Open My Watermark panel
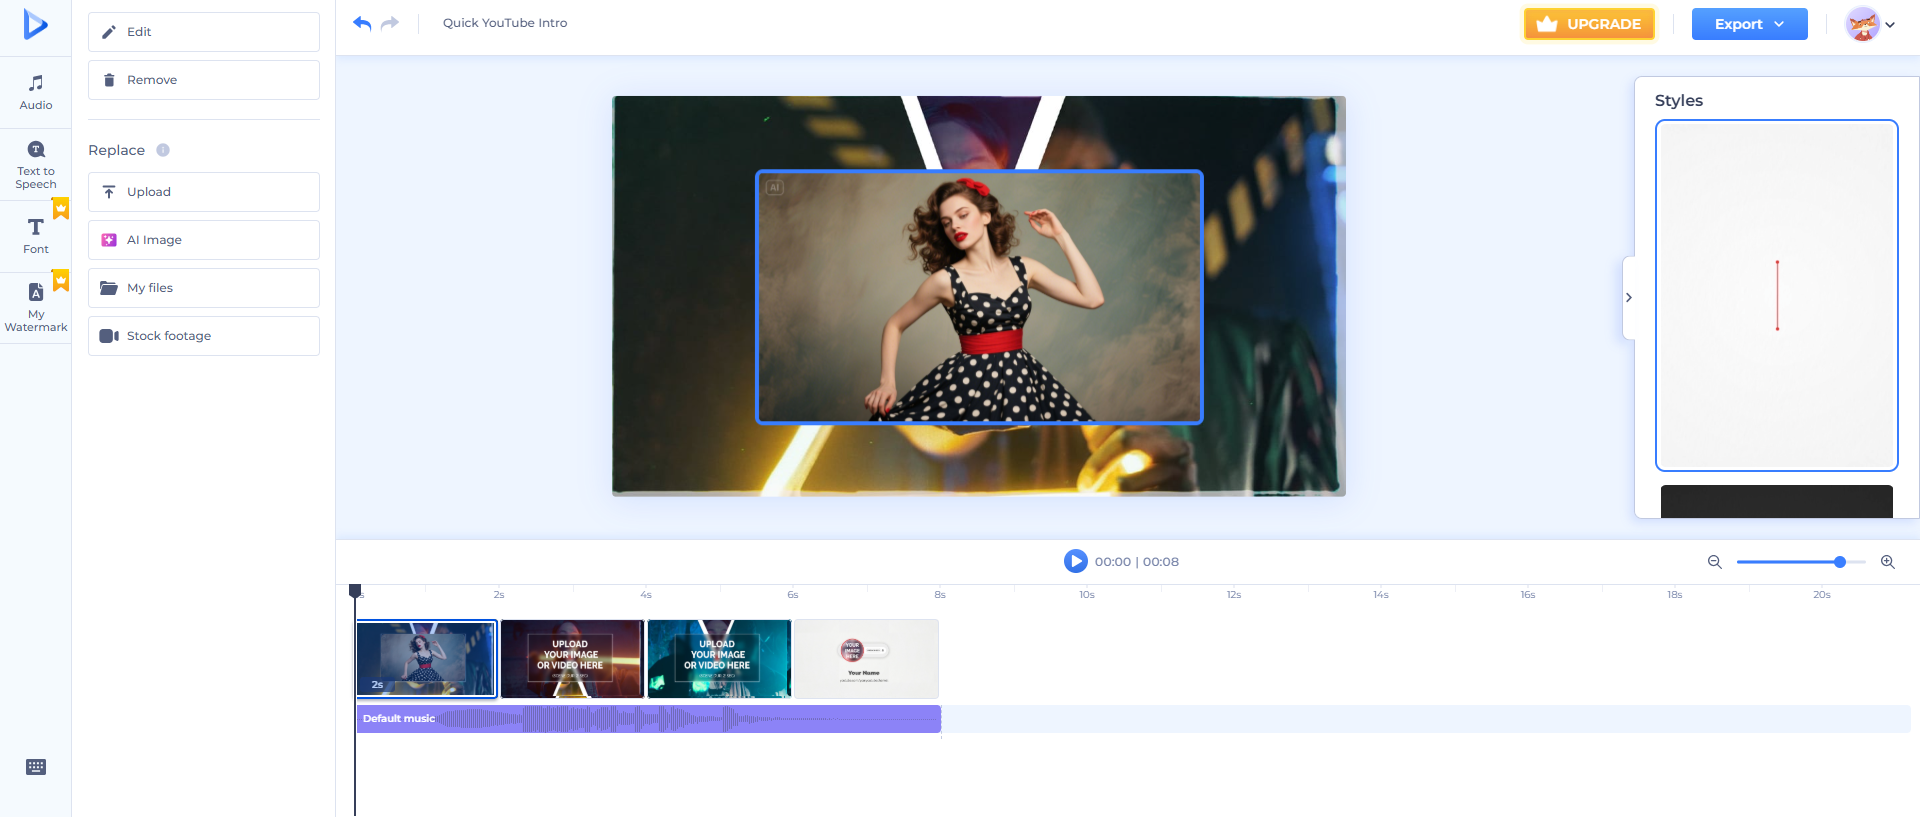The width and height of the screenshot is (1920, 817). (36, 306)
